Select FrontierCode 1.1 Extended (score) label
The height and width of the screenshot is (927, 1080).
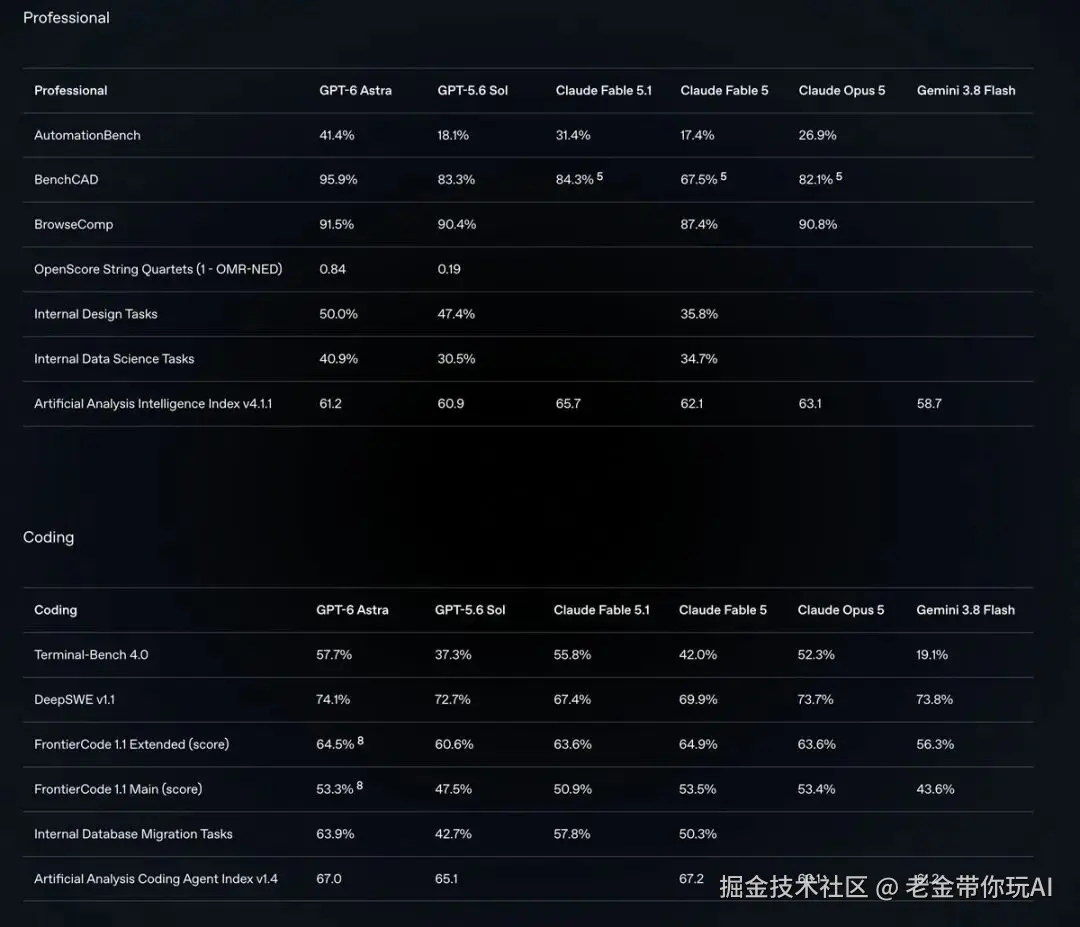point(132,744)
